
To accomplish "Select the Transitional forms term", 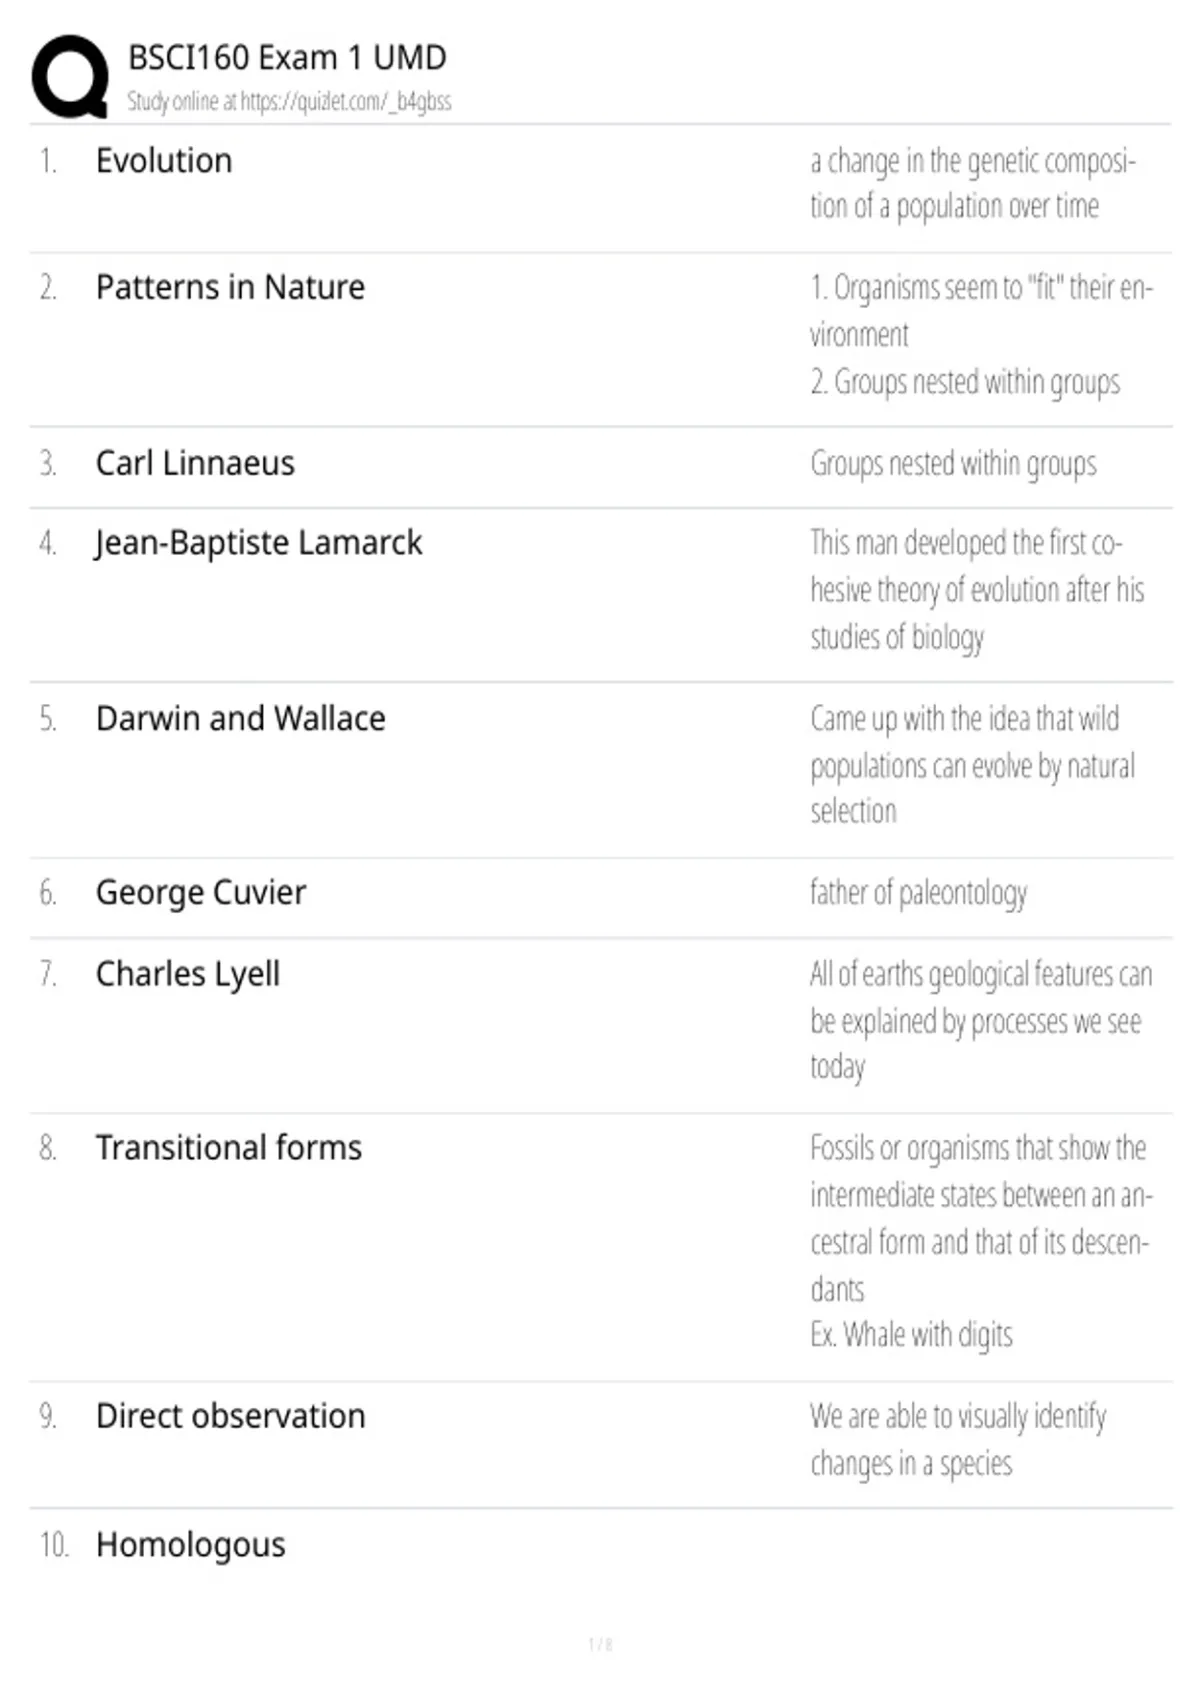I will (x=229, y=1148).
